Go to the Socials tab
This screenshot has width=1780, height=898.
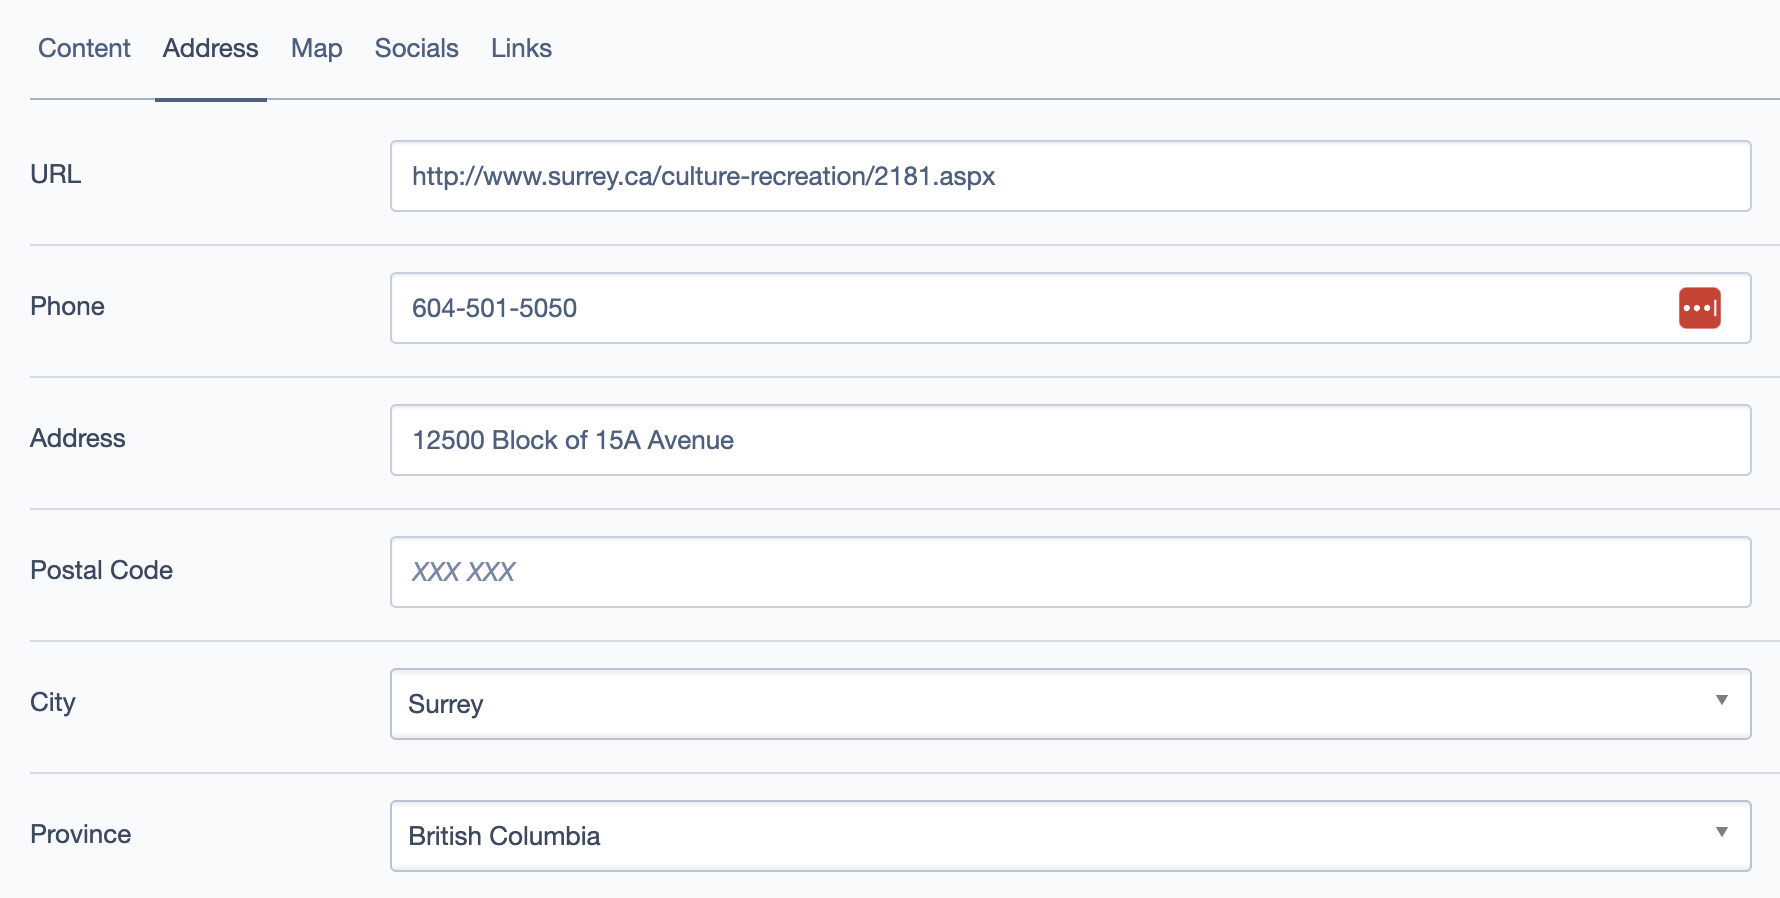click(x=416, y=48)
